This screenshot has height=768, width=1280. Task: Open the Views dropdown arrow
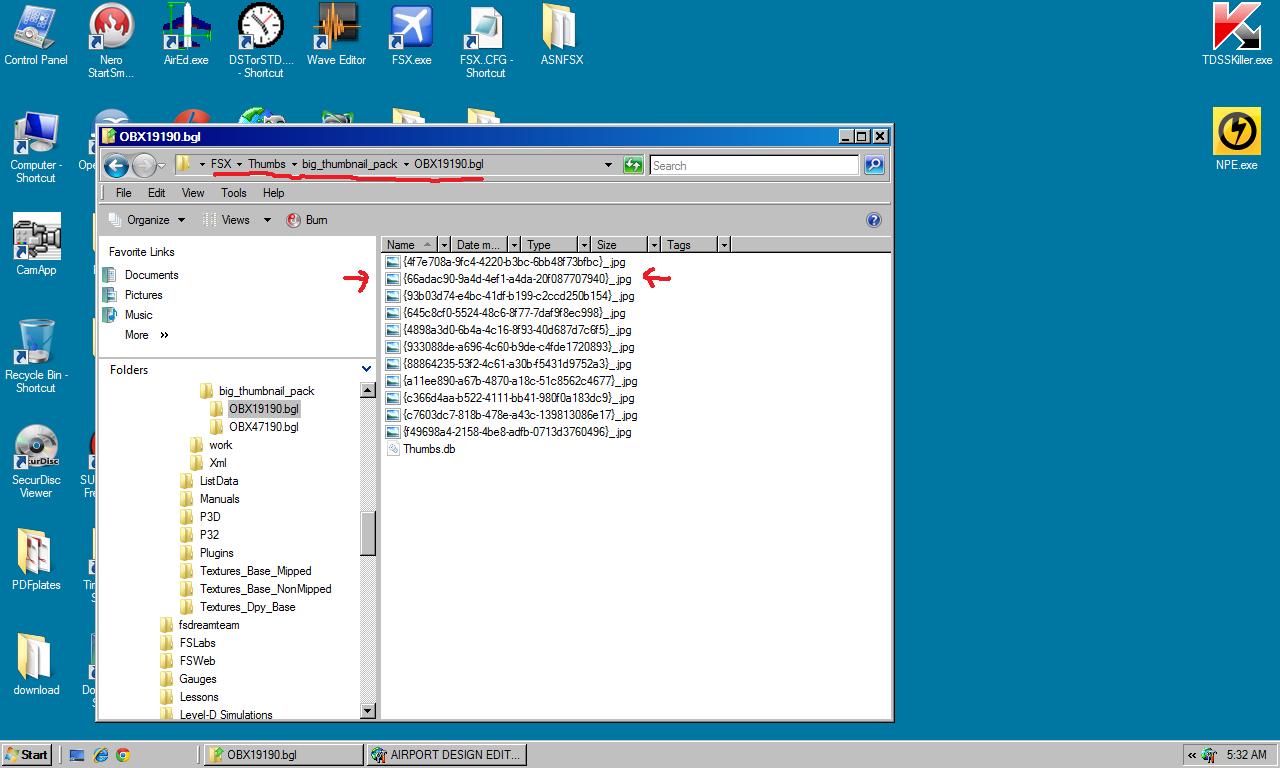click(x=267, y=220)
